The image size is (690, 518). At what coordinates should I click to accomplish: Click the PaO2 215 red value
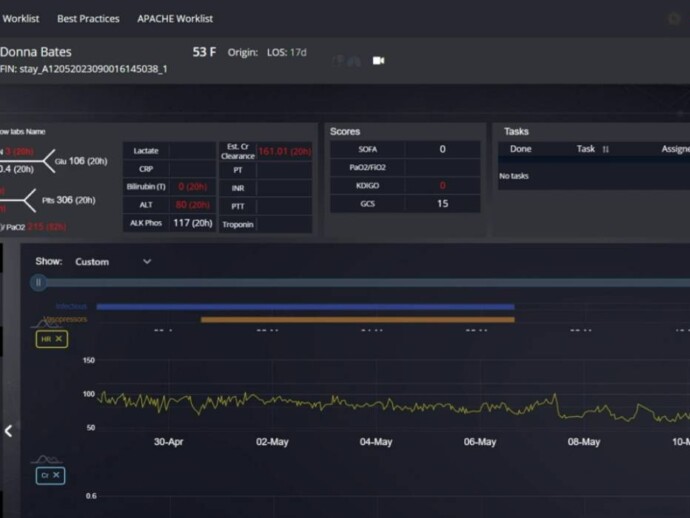tap(47, 227)
